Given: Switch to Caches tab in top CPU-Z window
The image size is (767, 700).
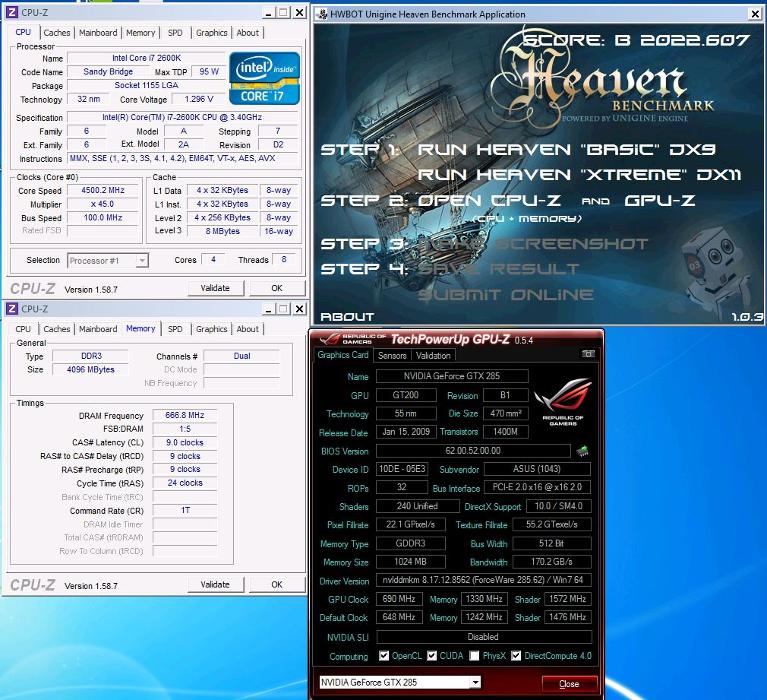Looking at the screenshot, I should pos(57,33).
